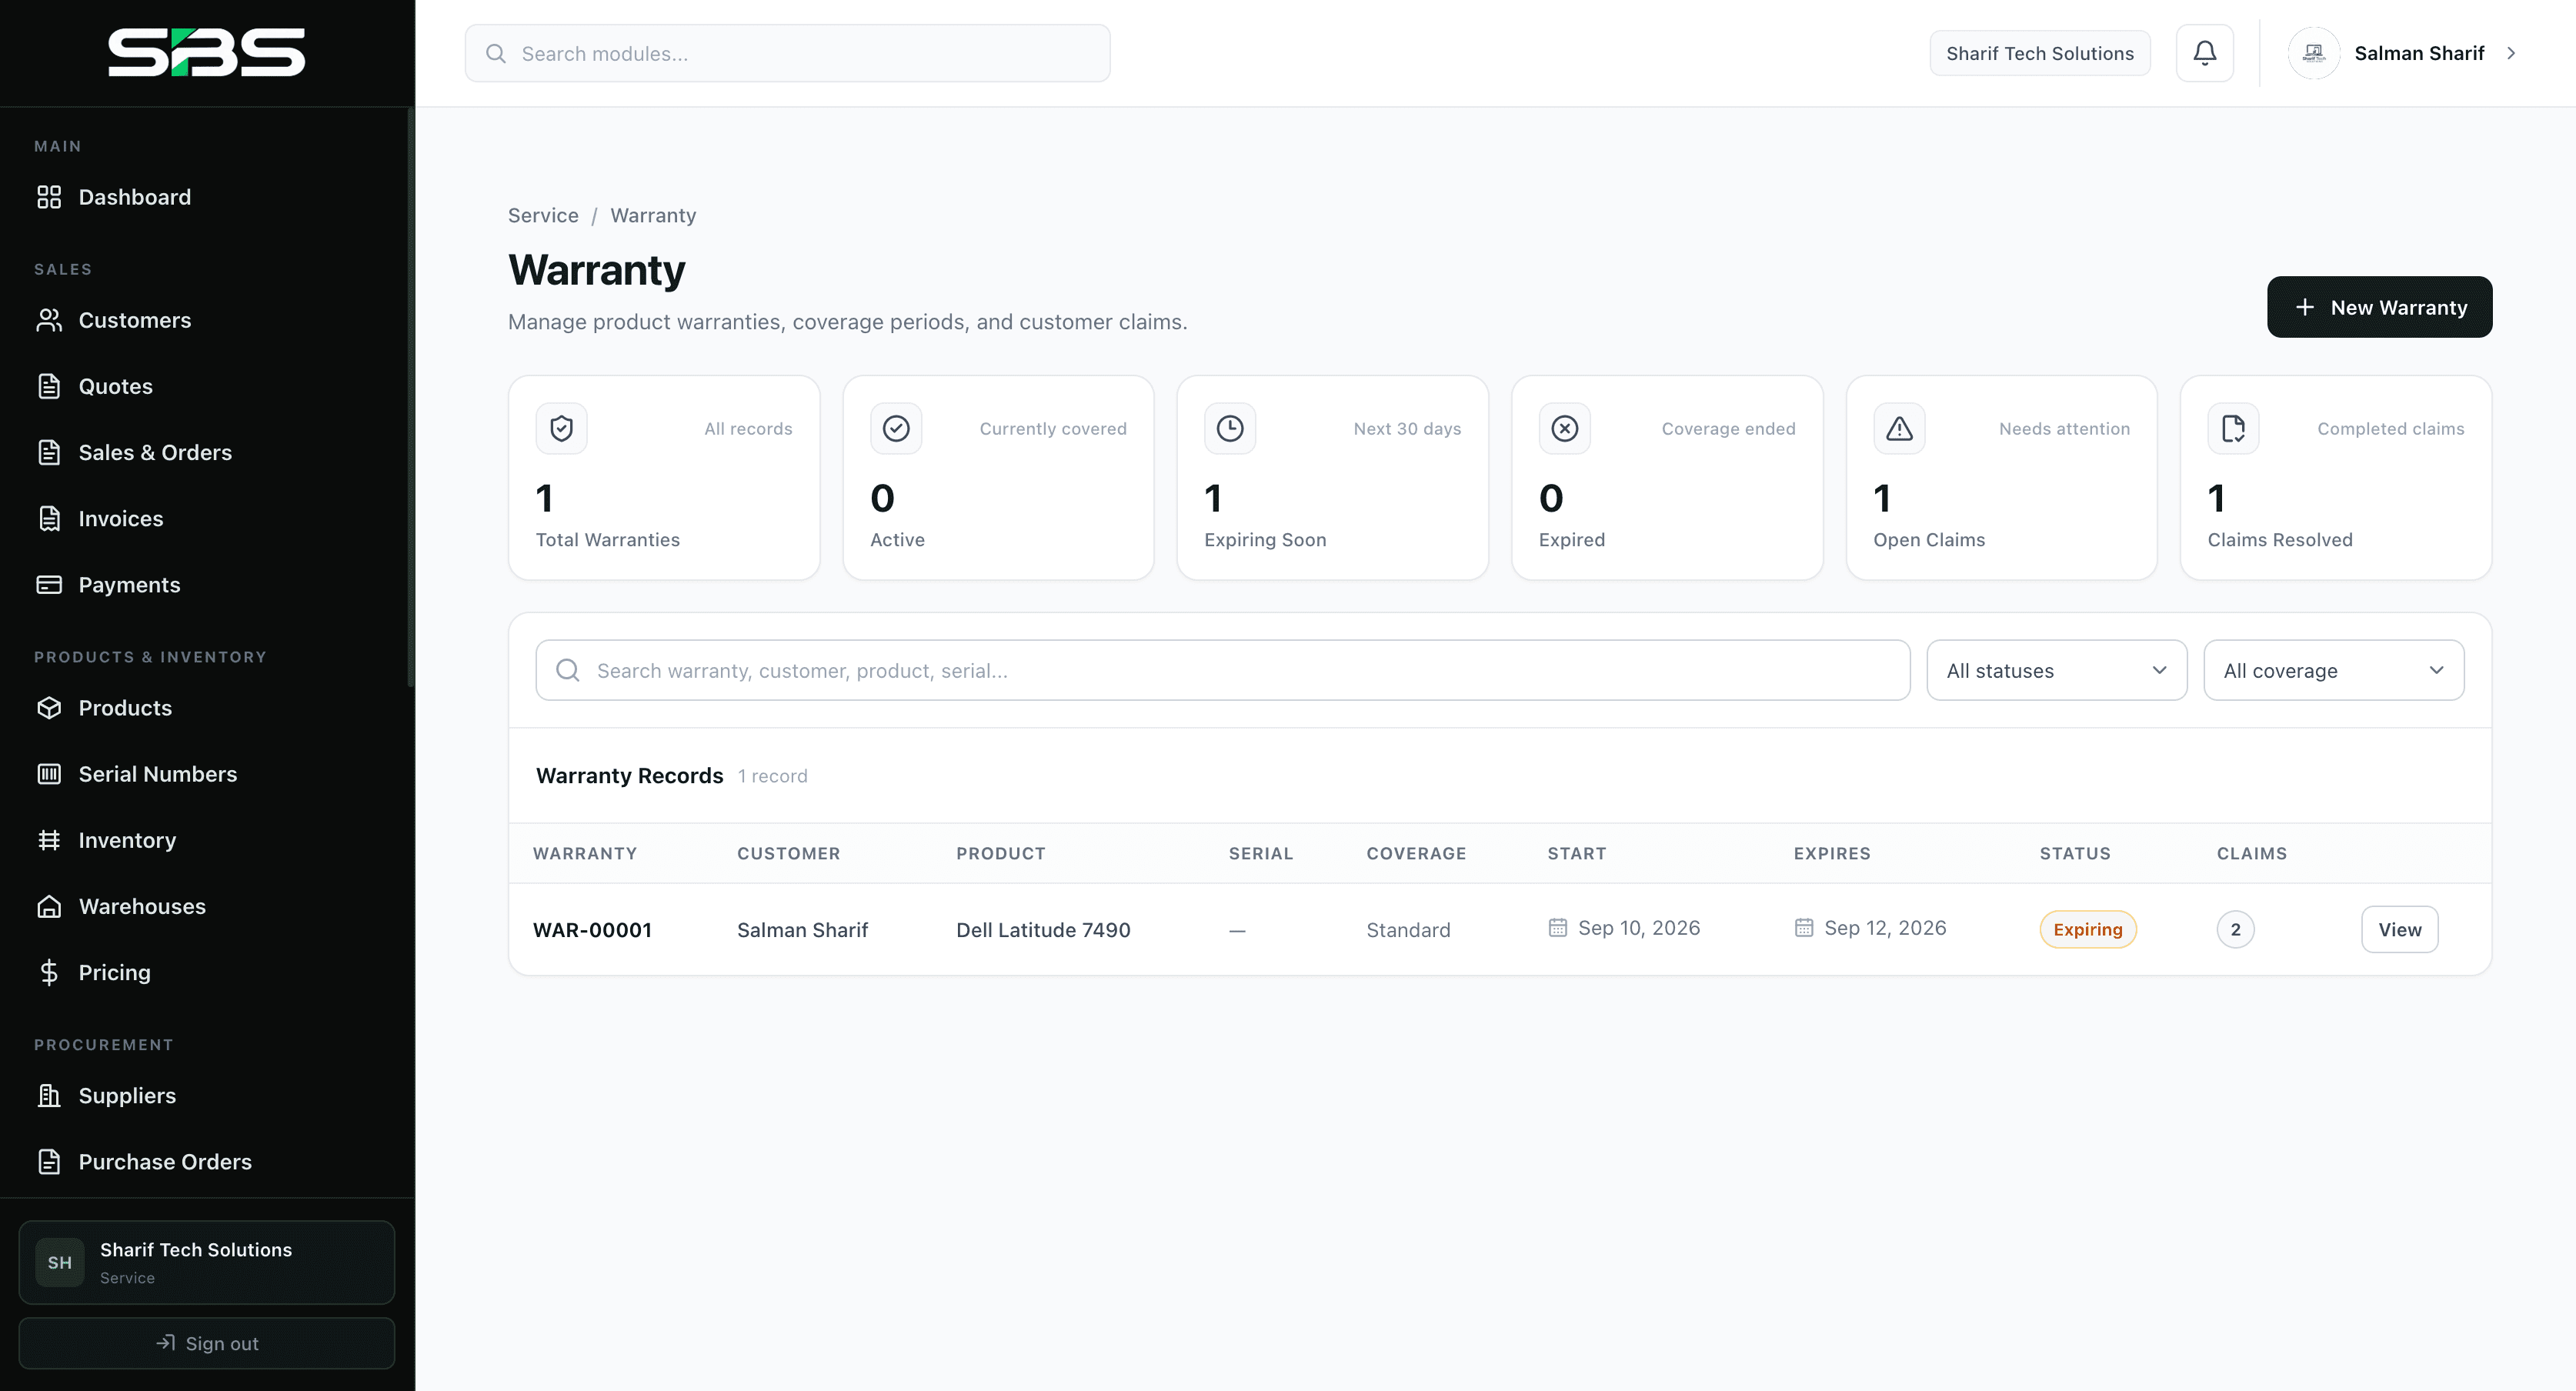Open the All statuses dropdown

(x=2056, y=670)
